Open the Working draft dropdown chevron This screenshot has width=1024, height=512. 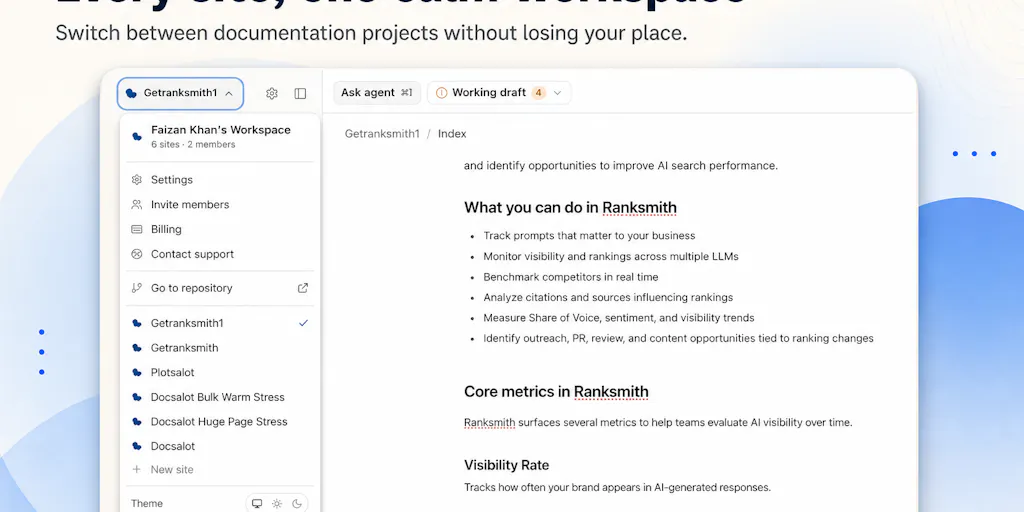point(558,93)
